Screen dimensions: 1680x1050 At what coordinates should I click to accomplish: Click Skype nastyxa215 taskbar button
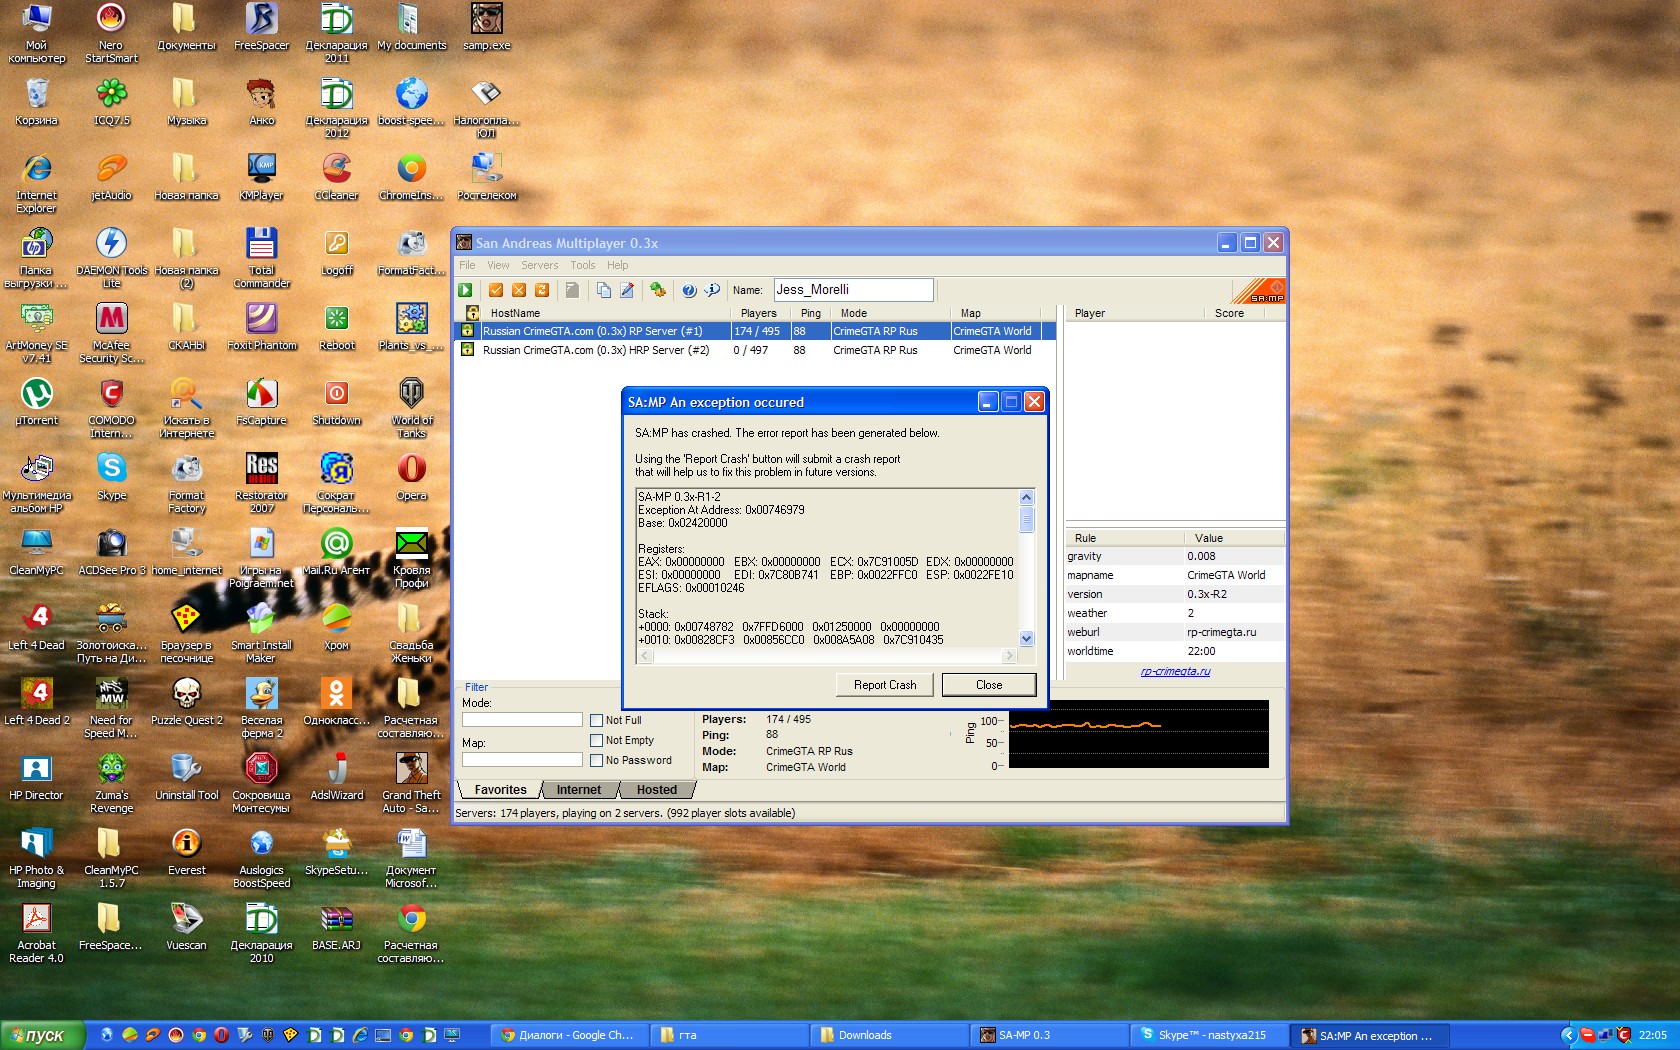[1208, 1035]
